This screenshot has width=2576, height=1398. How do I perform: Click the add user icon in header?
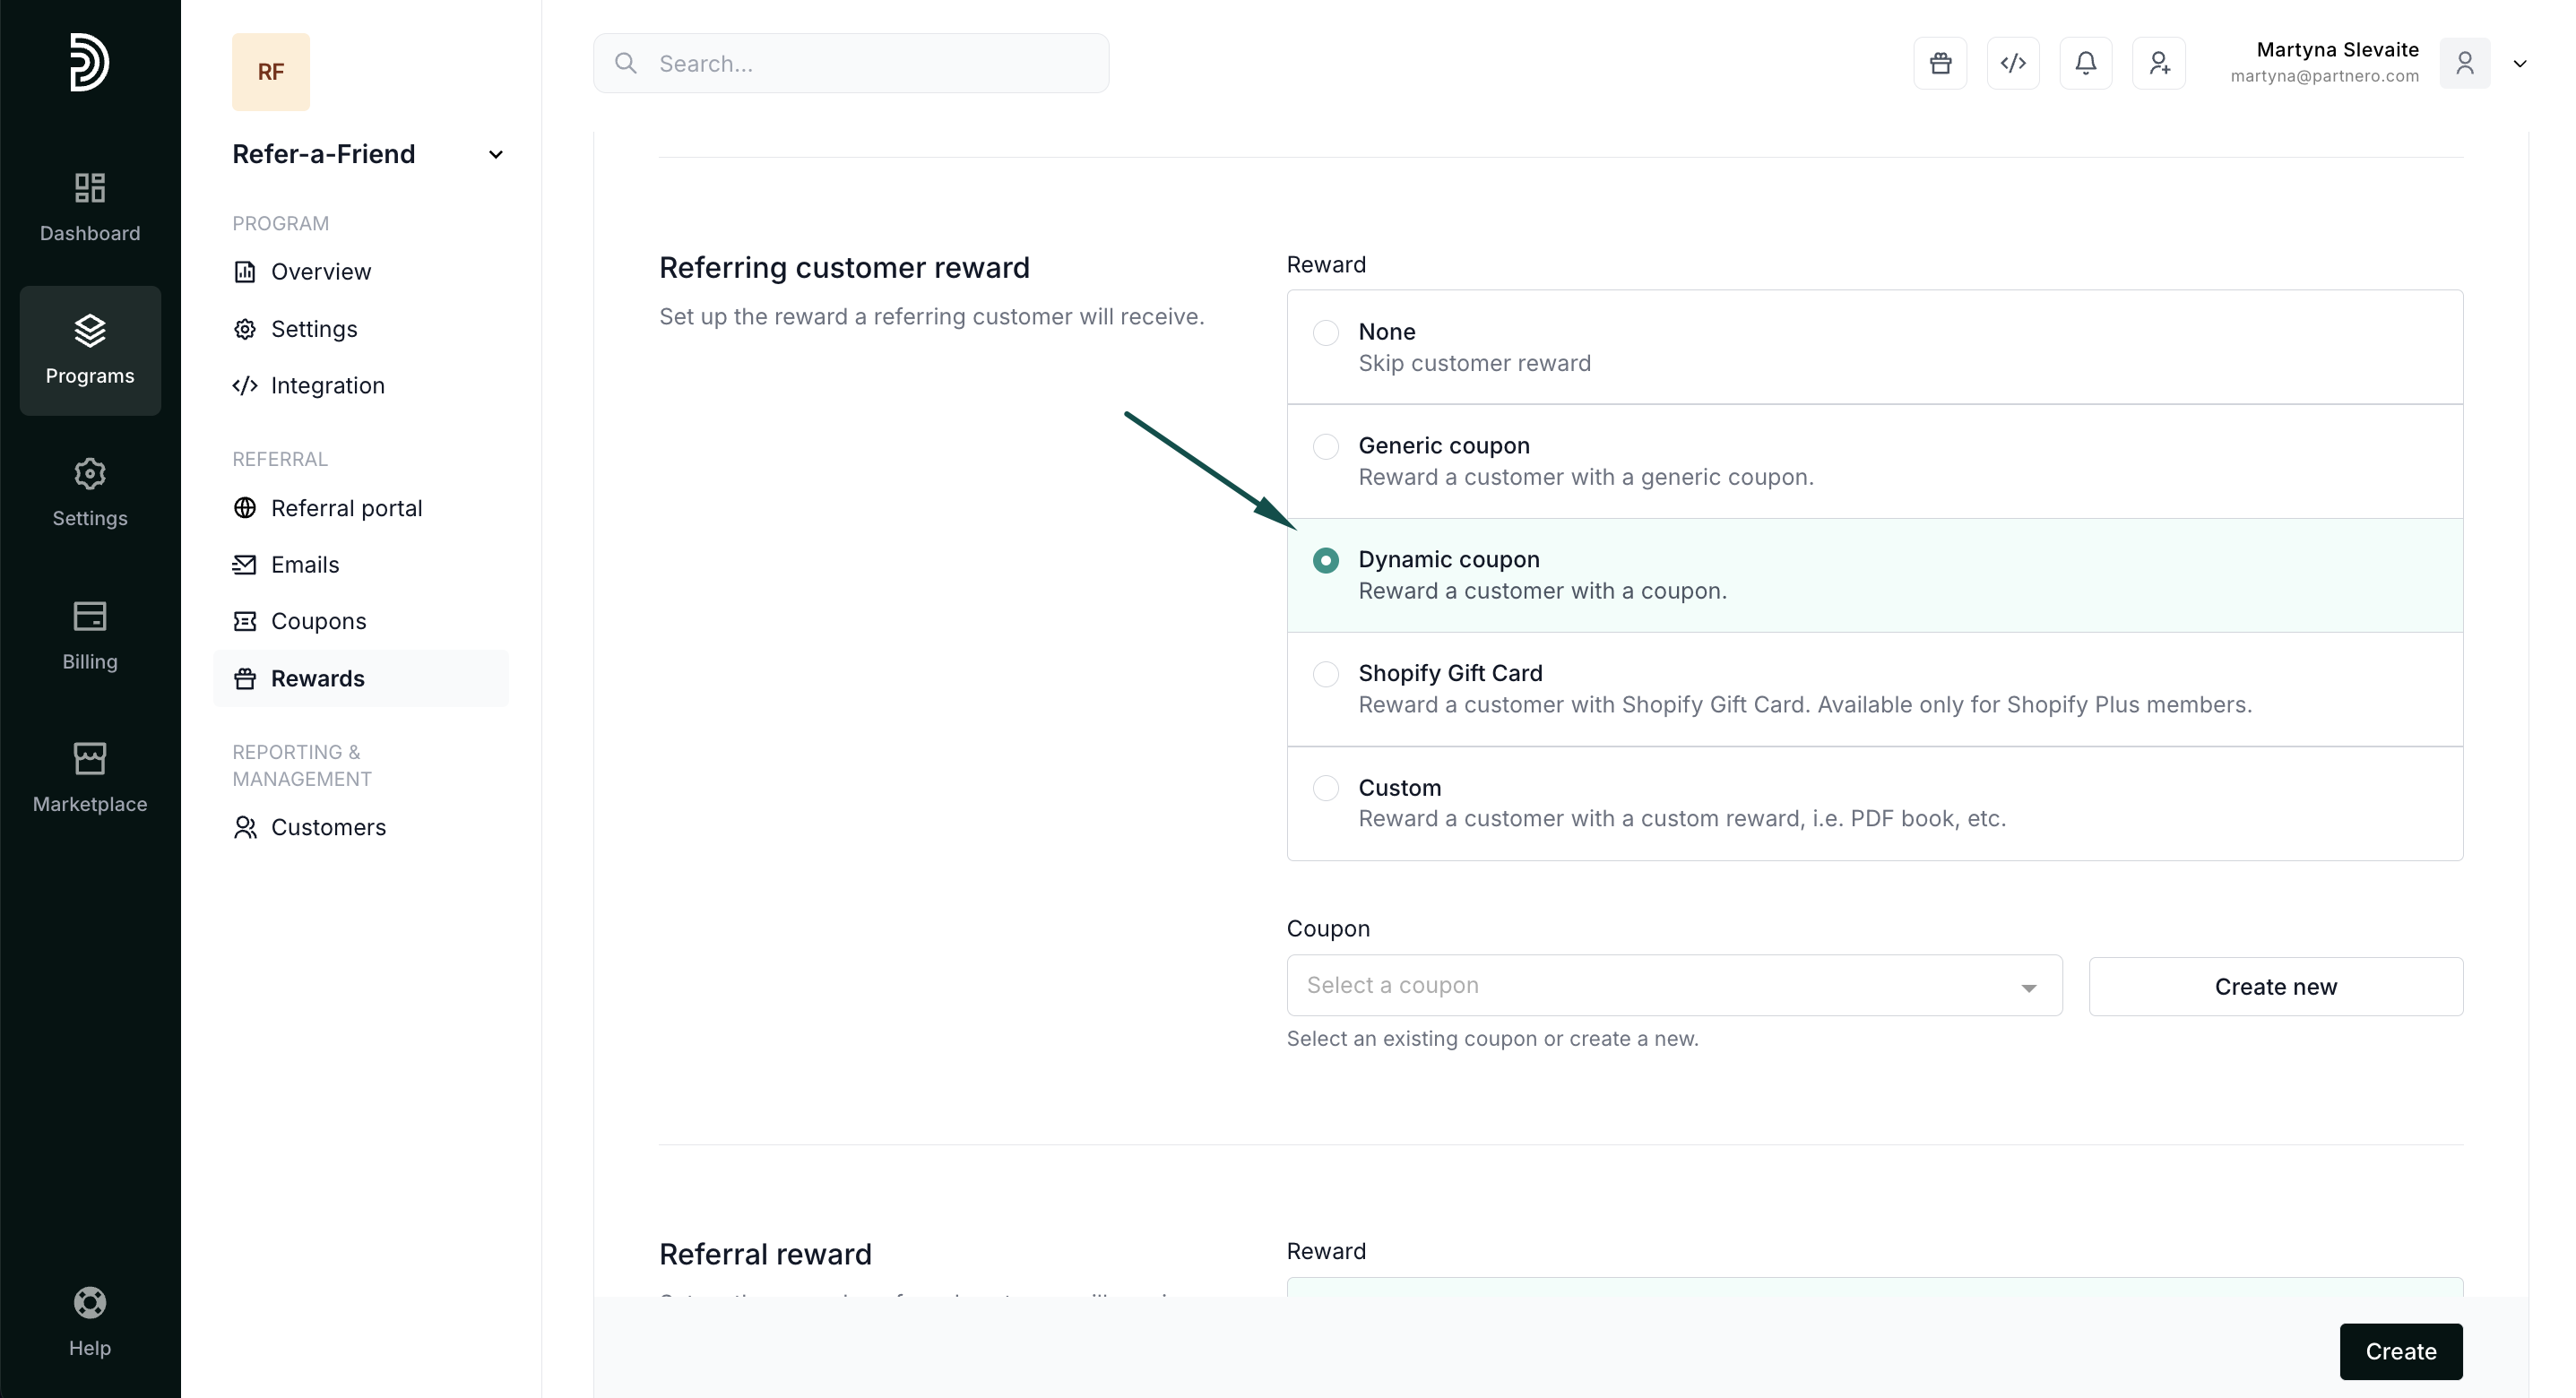[2158, 63]
